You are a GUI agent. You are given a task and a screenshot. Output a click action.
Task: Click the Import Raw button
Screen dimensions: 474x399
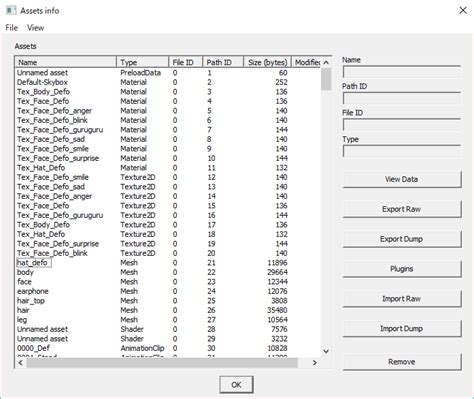point(402,299)
